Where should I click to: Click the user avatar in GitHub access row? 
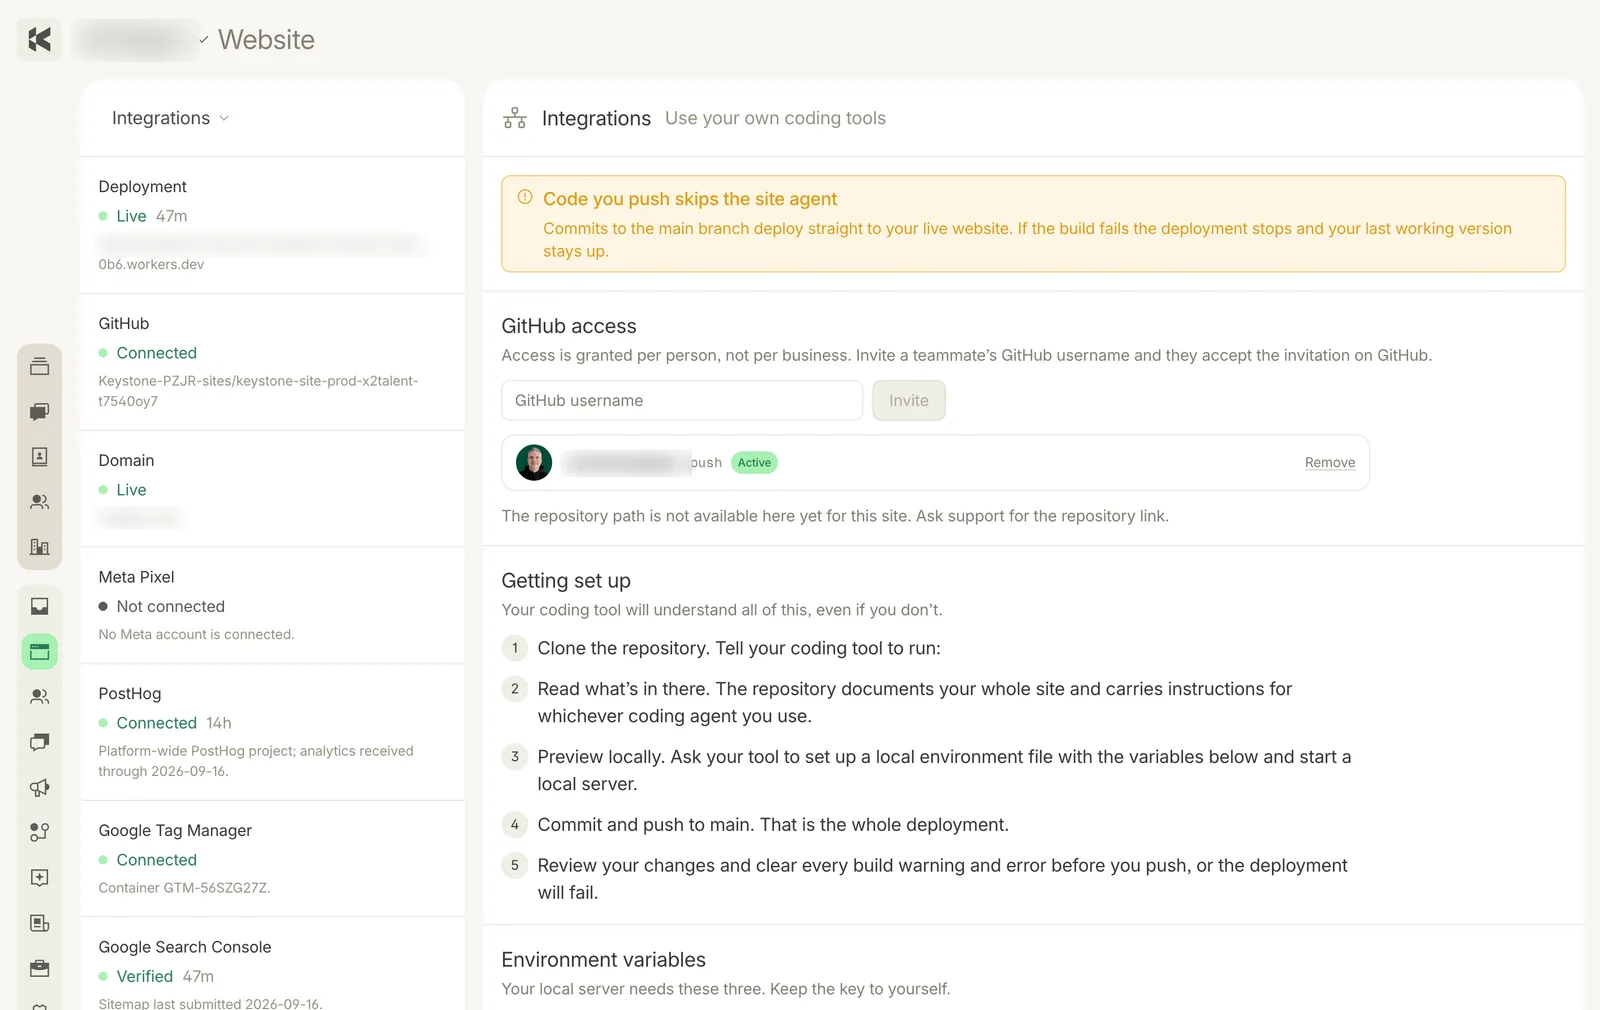(534, 463)
